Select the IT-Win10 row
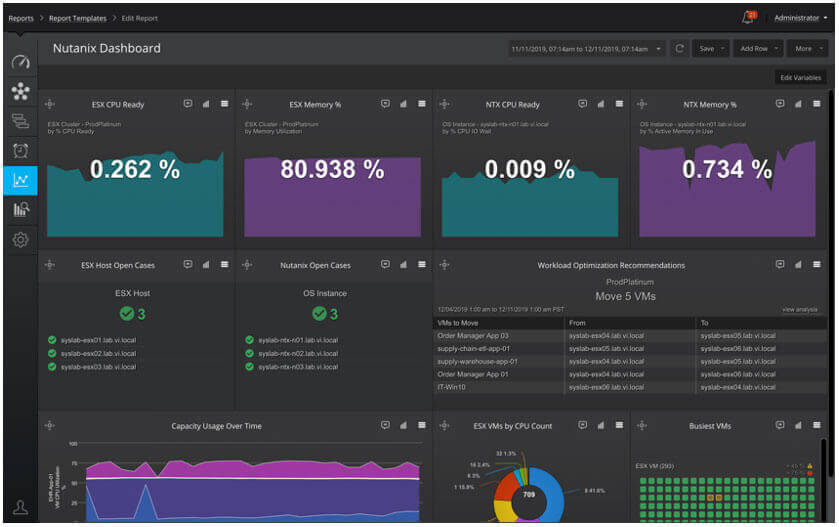This screenshot has height=527, width=839. pyautogui.click(x=629, y=387)
